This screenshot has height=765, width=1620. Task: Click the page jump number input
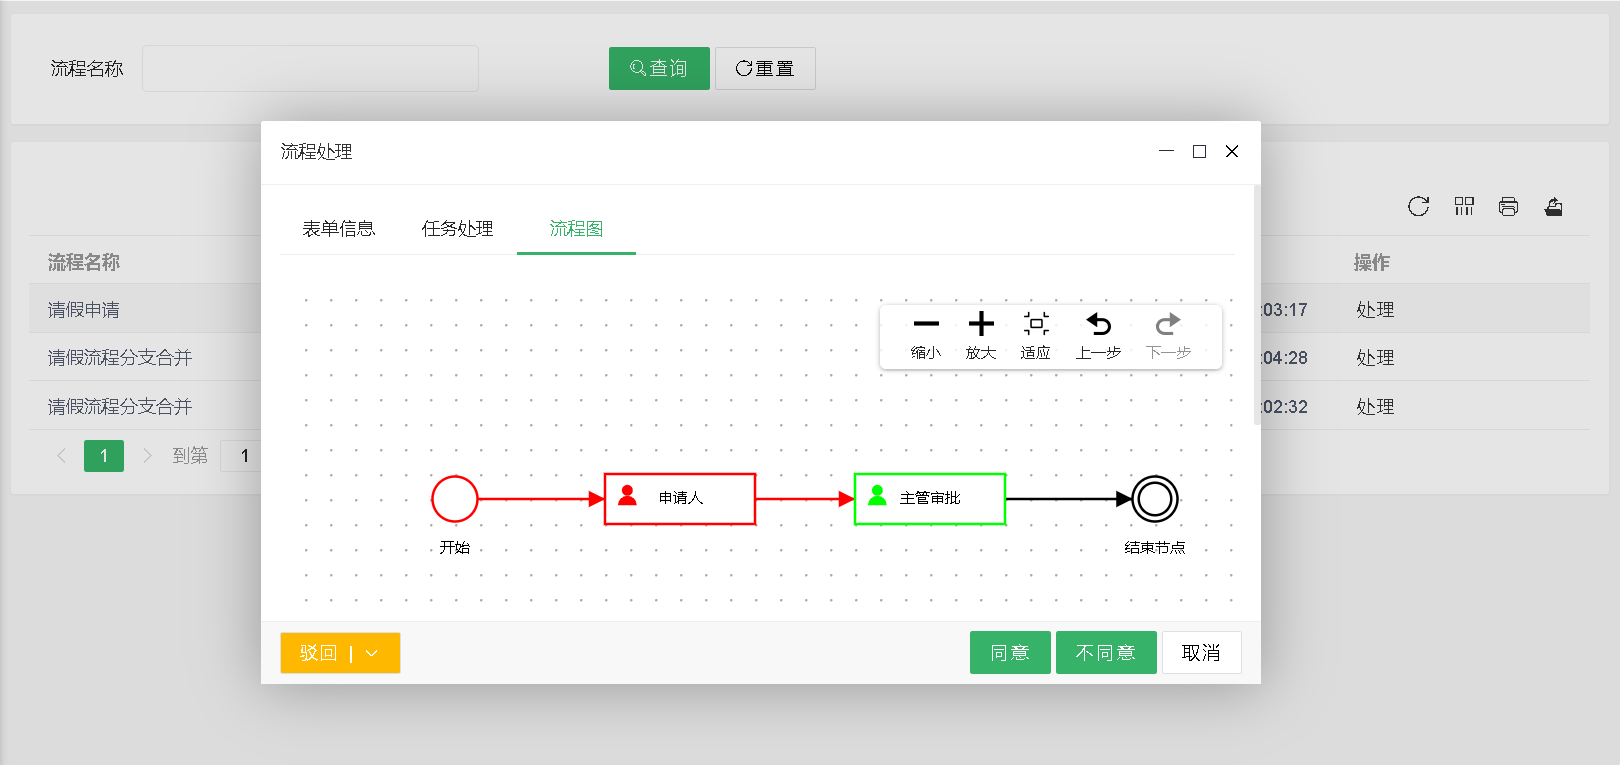tap(241, 456)
